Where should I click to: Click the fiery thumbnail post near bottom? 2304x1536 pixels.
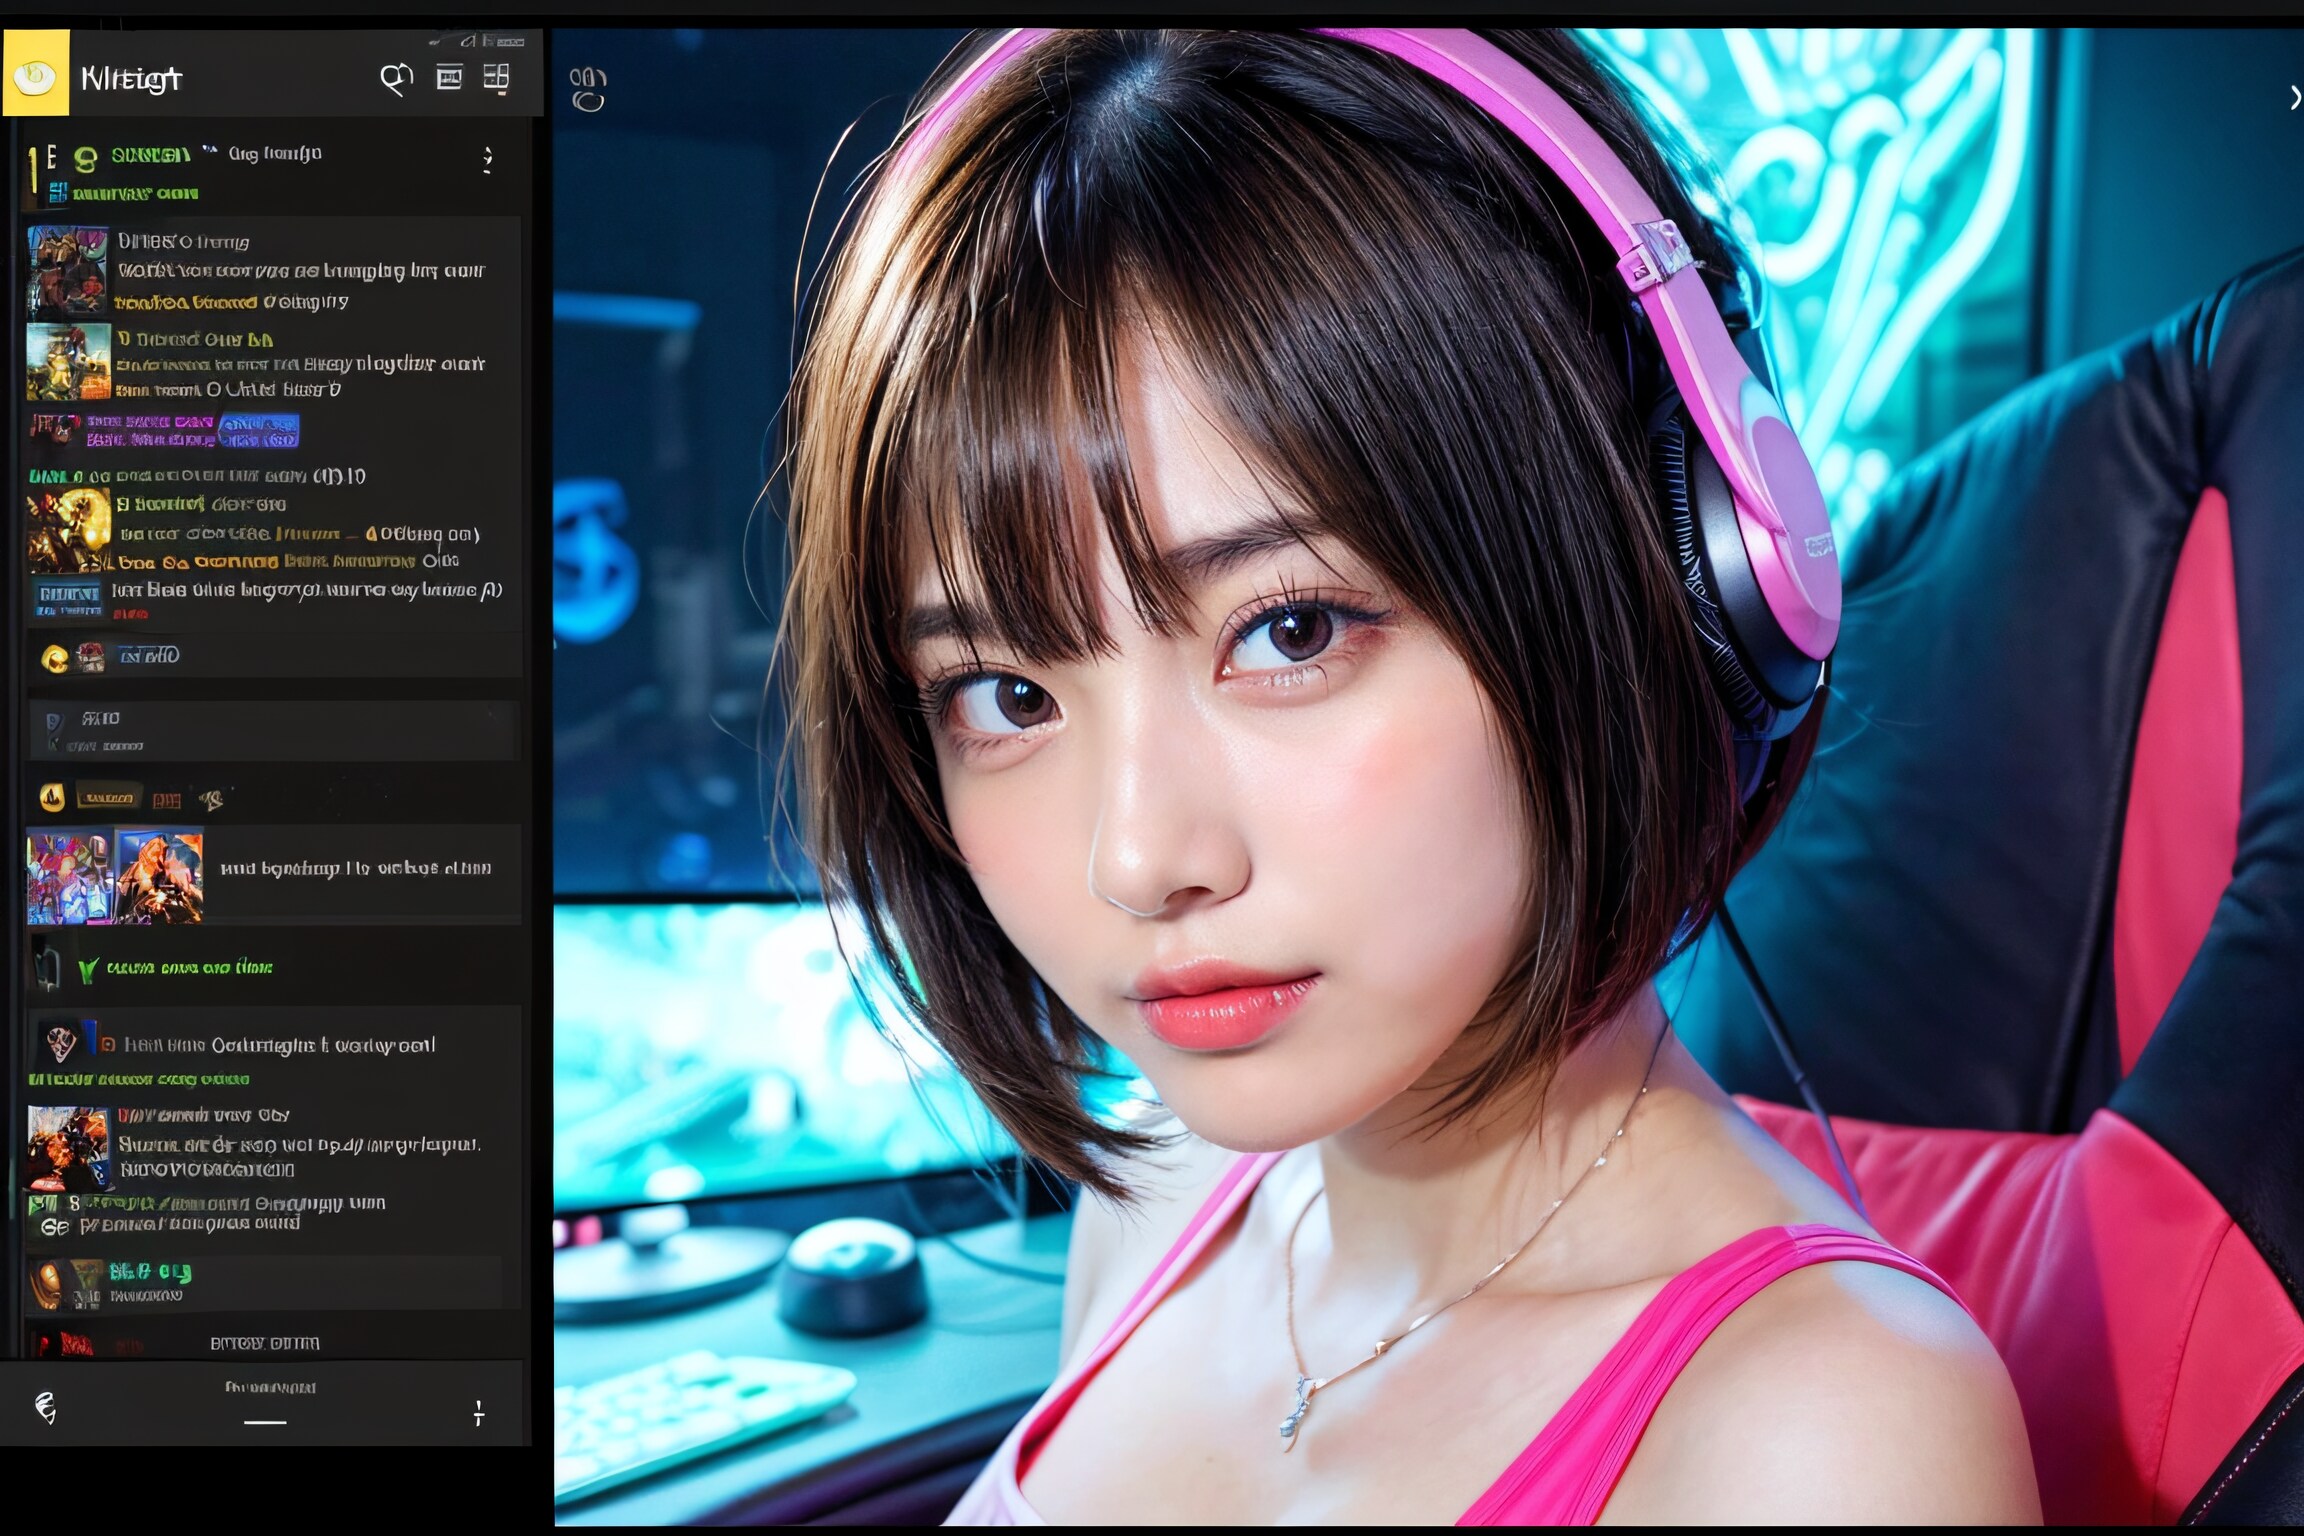point(67,1147)
